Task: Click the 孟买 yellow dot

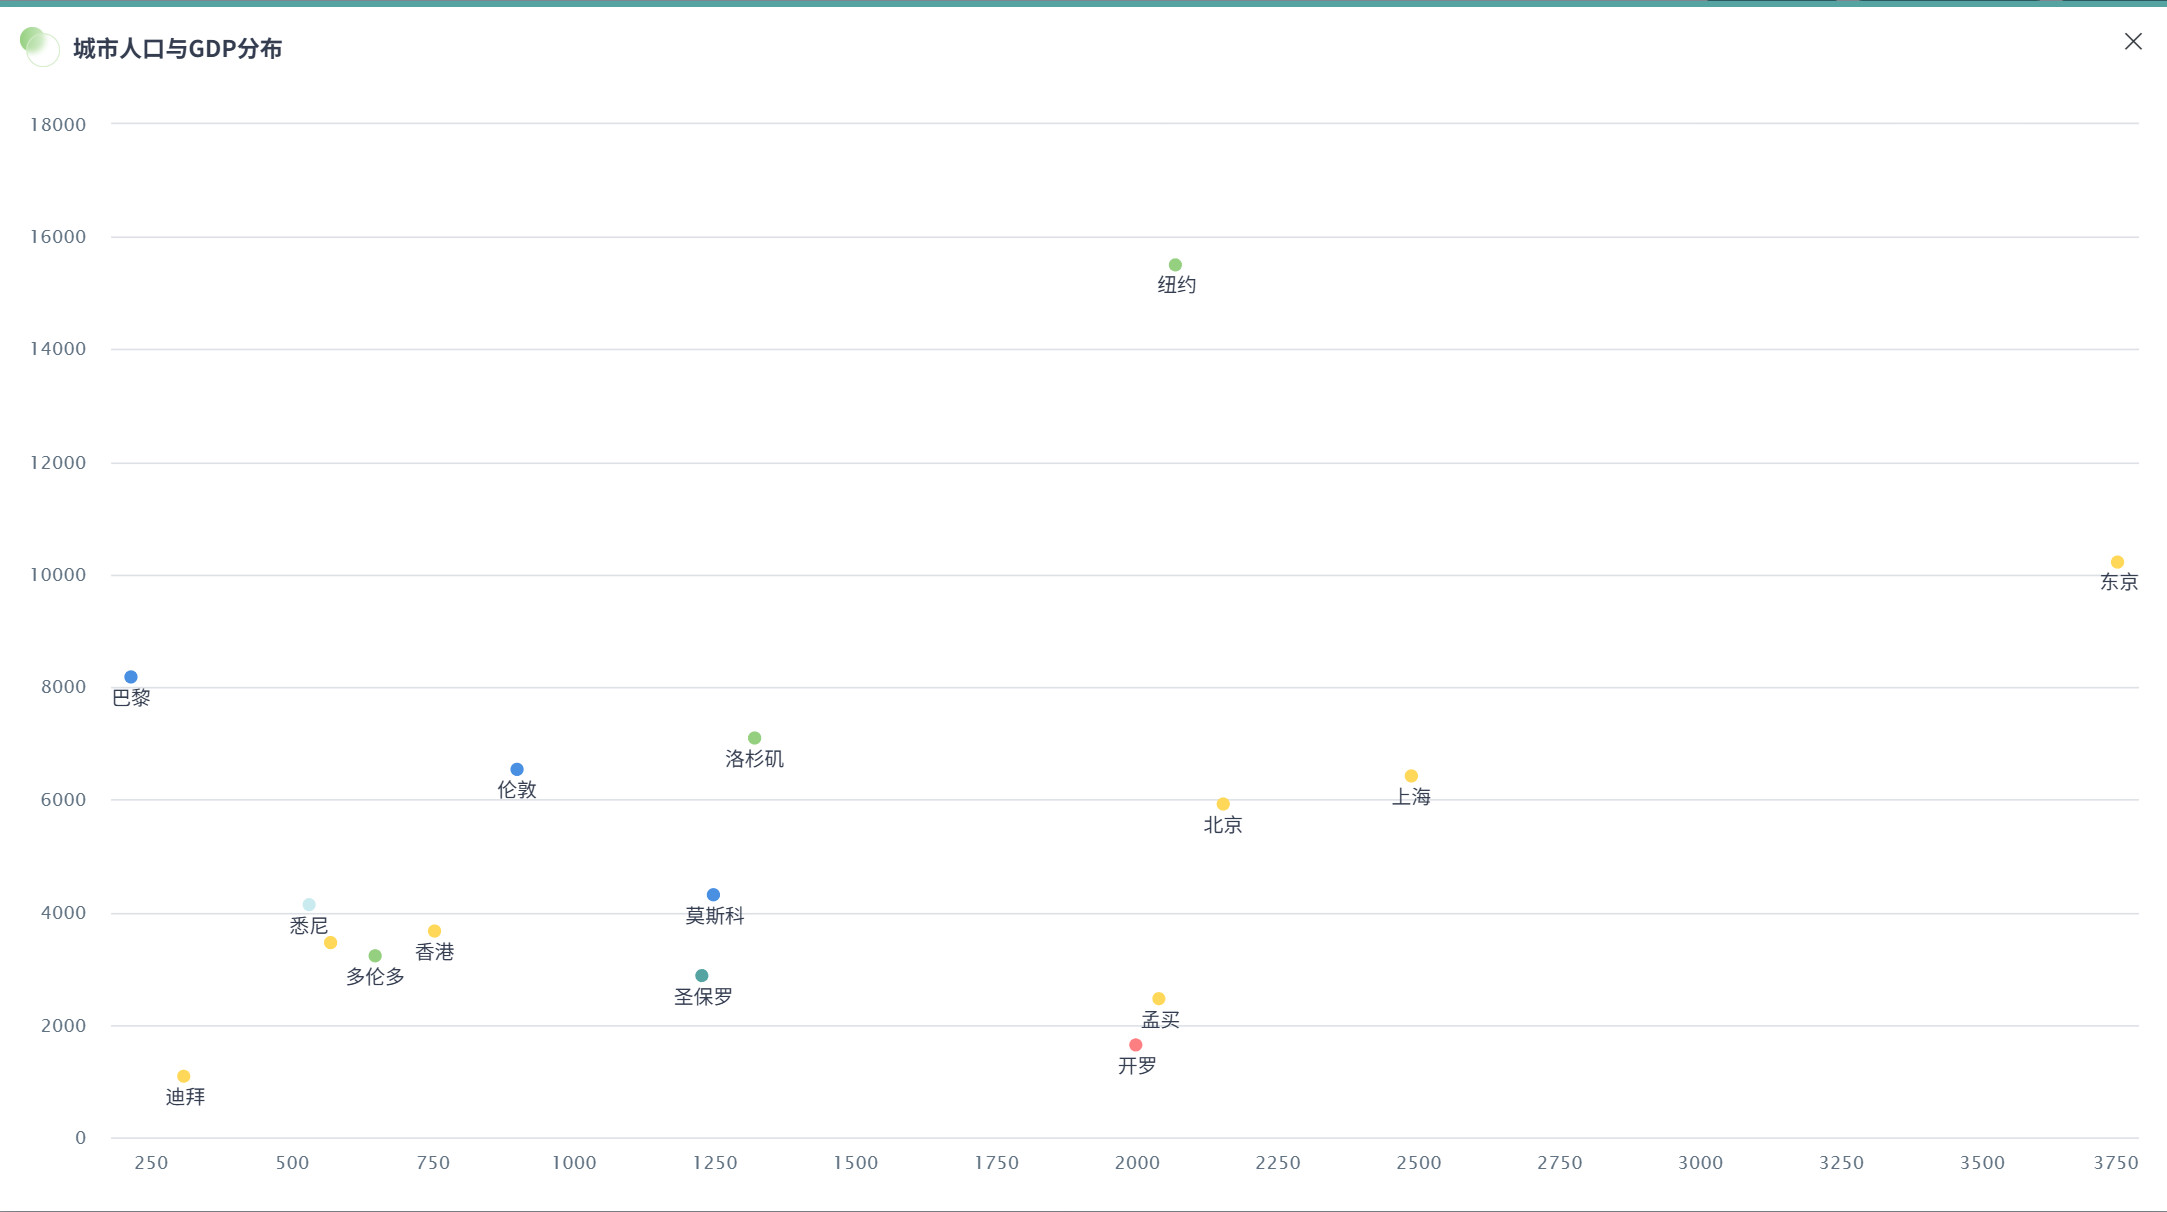Action: (x=1159, y=999)
